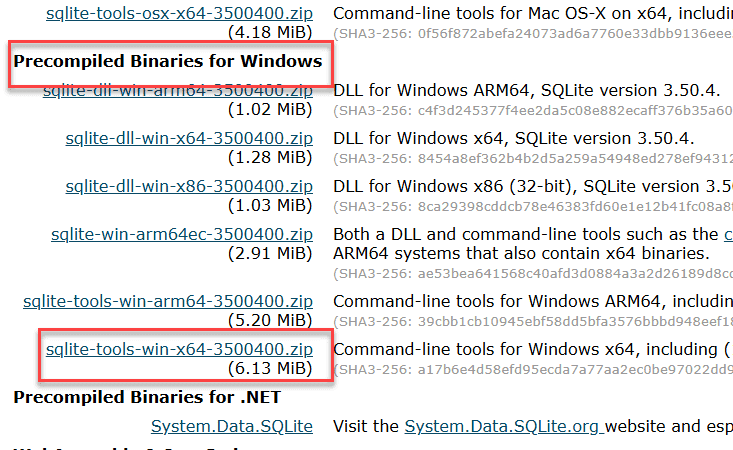Download sqlite-tools-win-arm64-3500400.zip
The height and width of the screenshot is (450, 733).
(x=167, y=301)
